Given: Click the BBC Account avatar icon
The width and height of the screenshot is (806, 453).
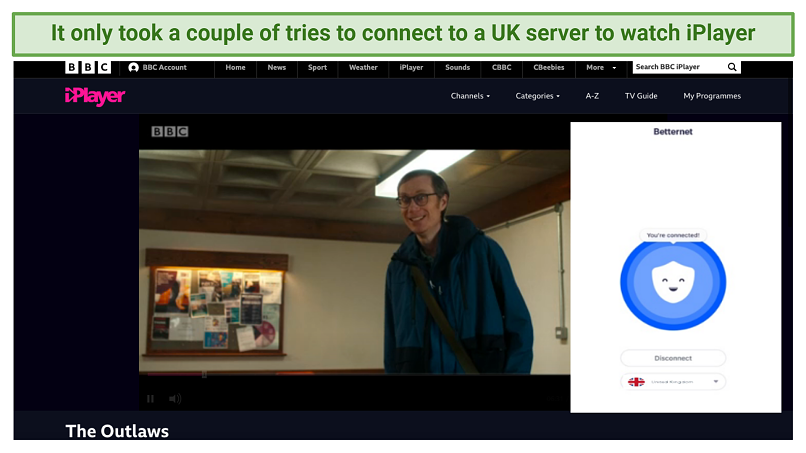Looking at the screenshot, I should point(133,67).
